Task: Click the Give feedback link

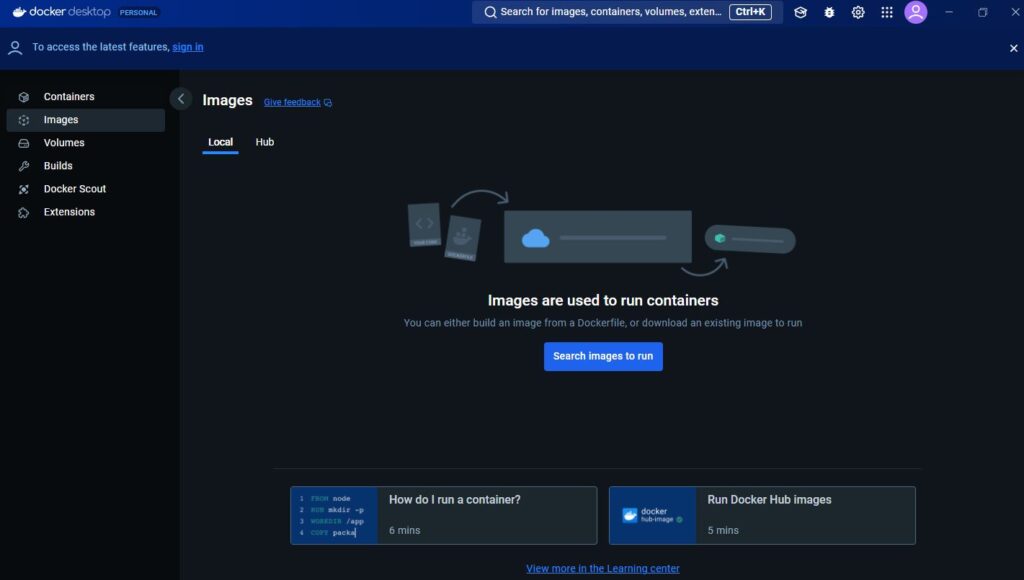Action: 292,103
